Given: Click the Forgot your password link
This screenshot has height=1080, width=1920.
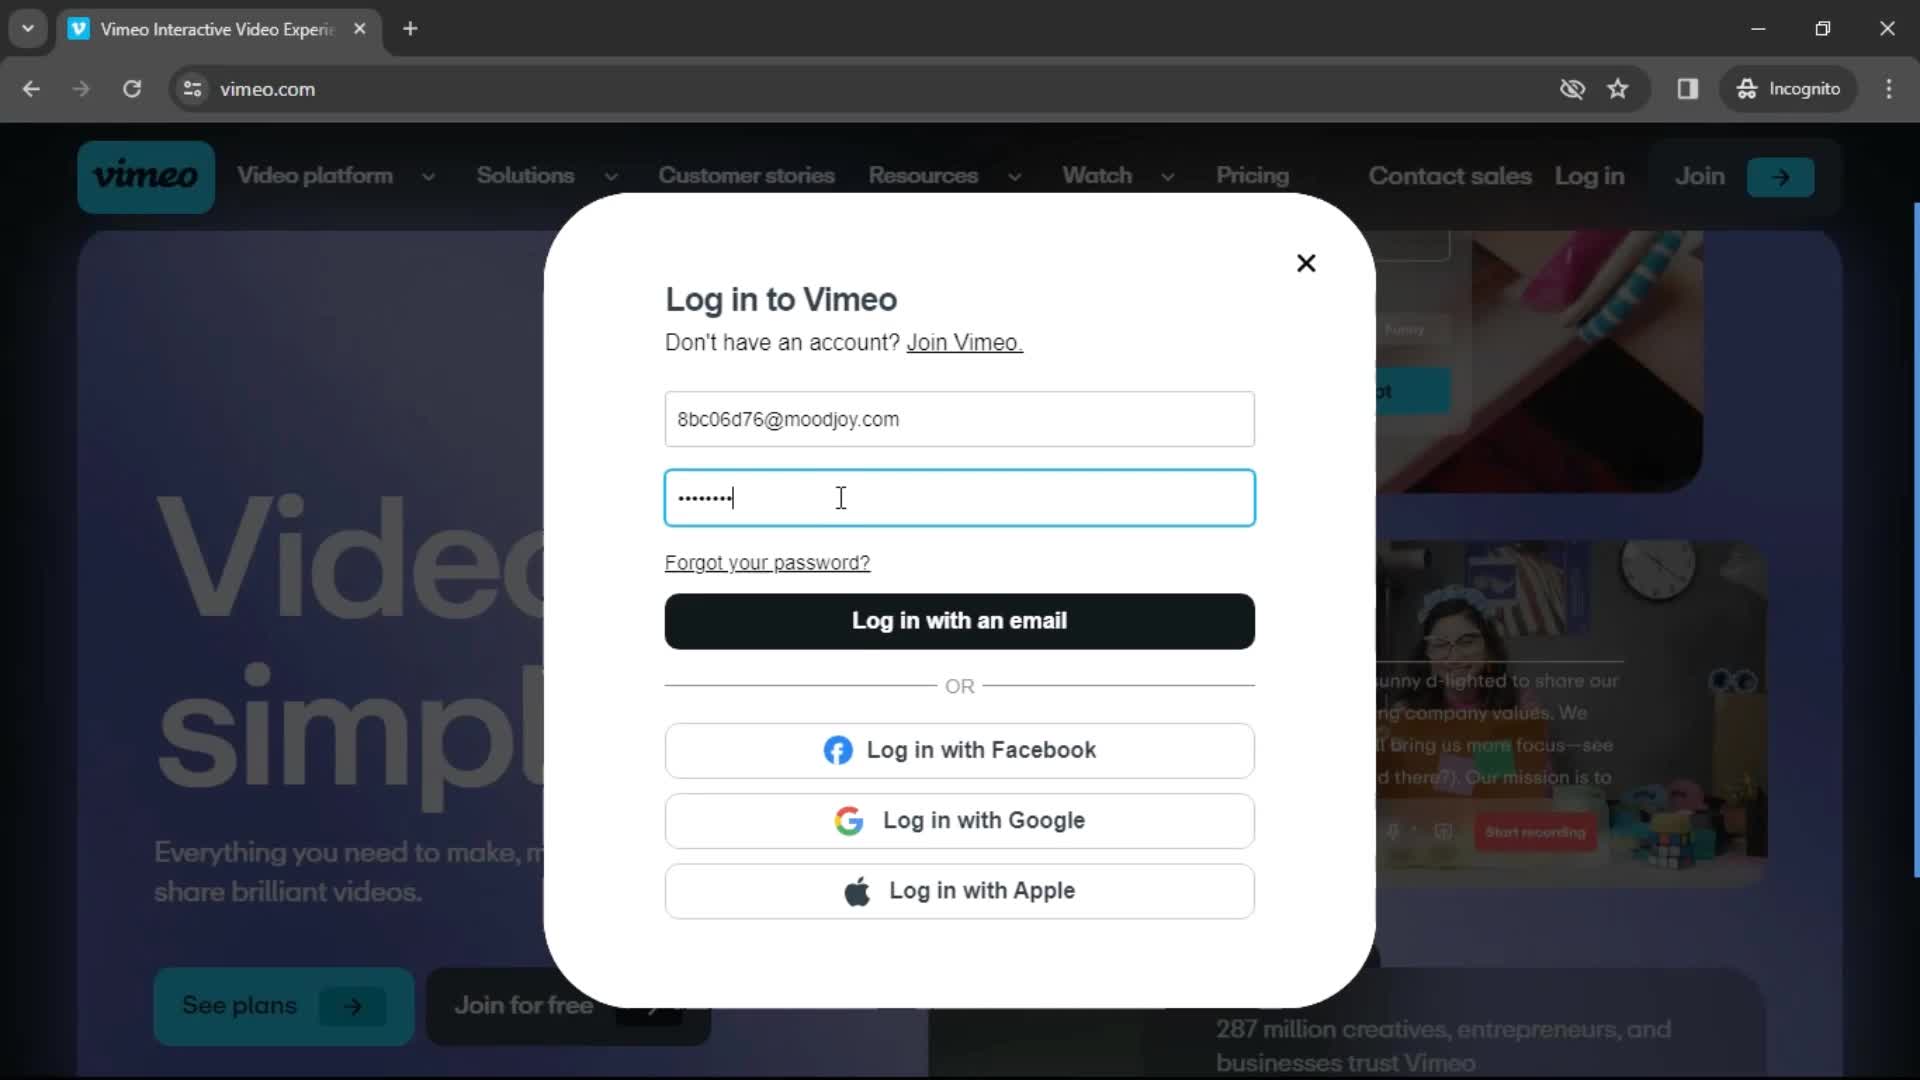Looking at the screenshot, I should [767, 562].
